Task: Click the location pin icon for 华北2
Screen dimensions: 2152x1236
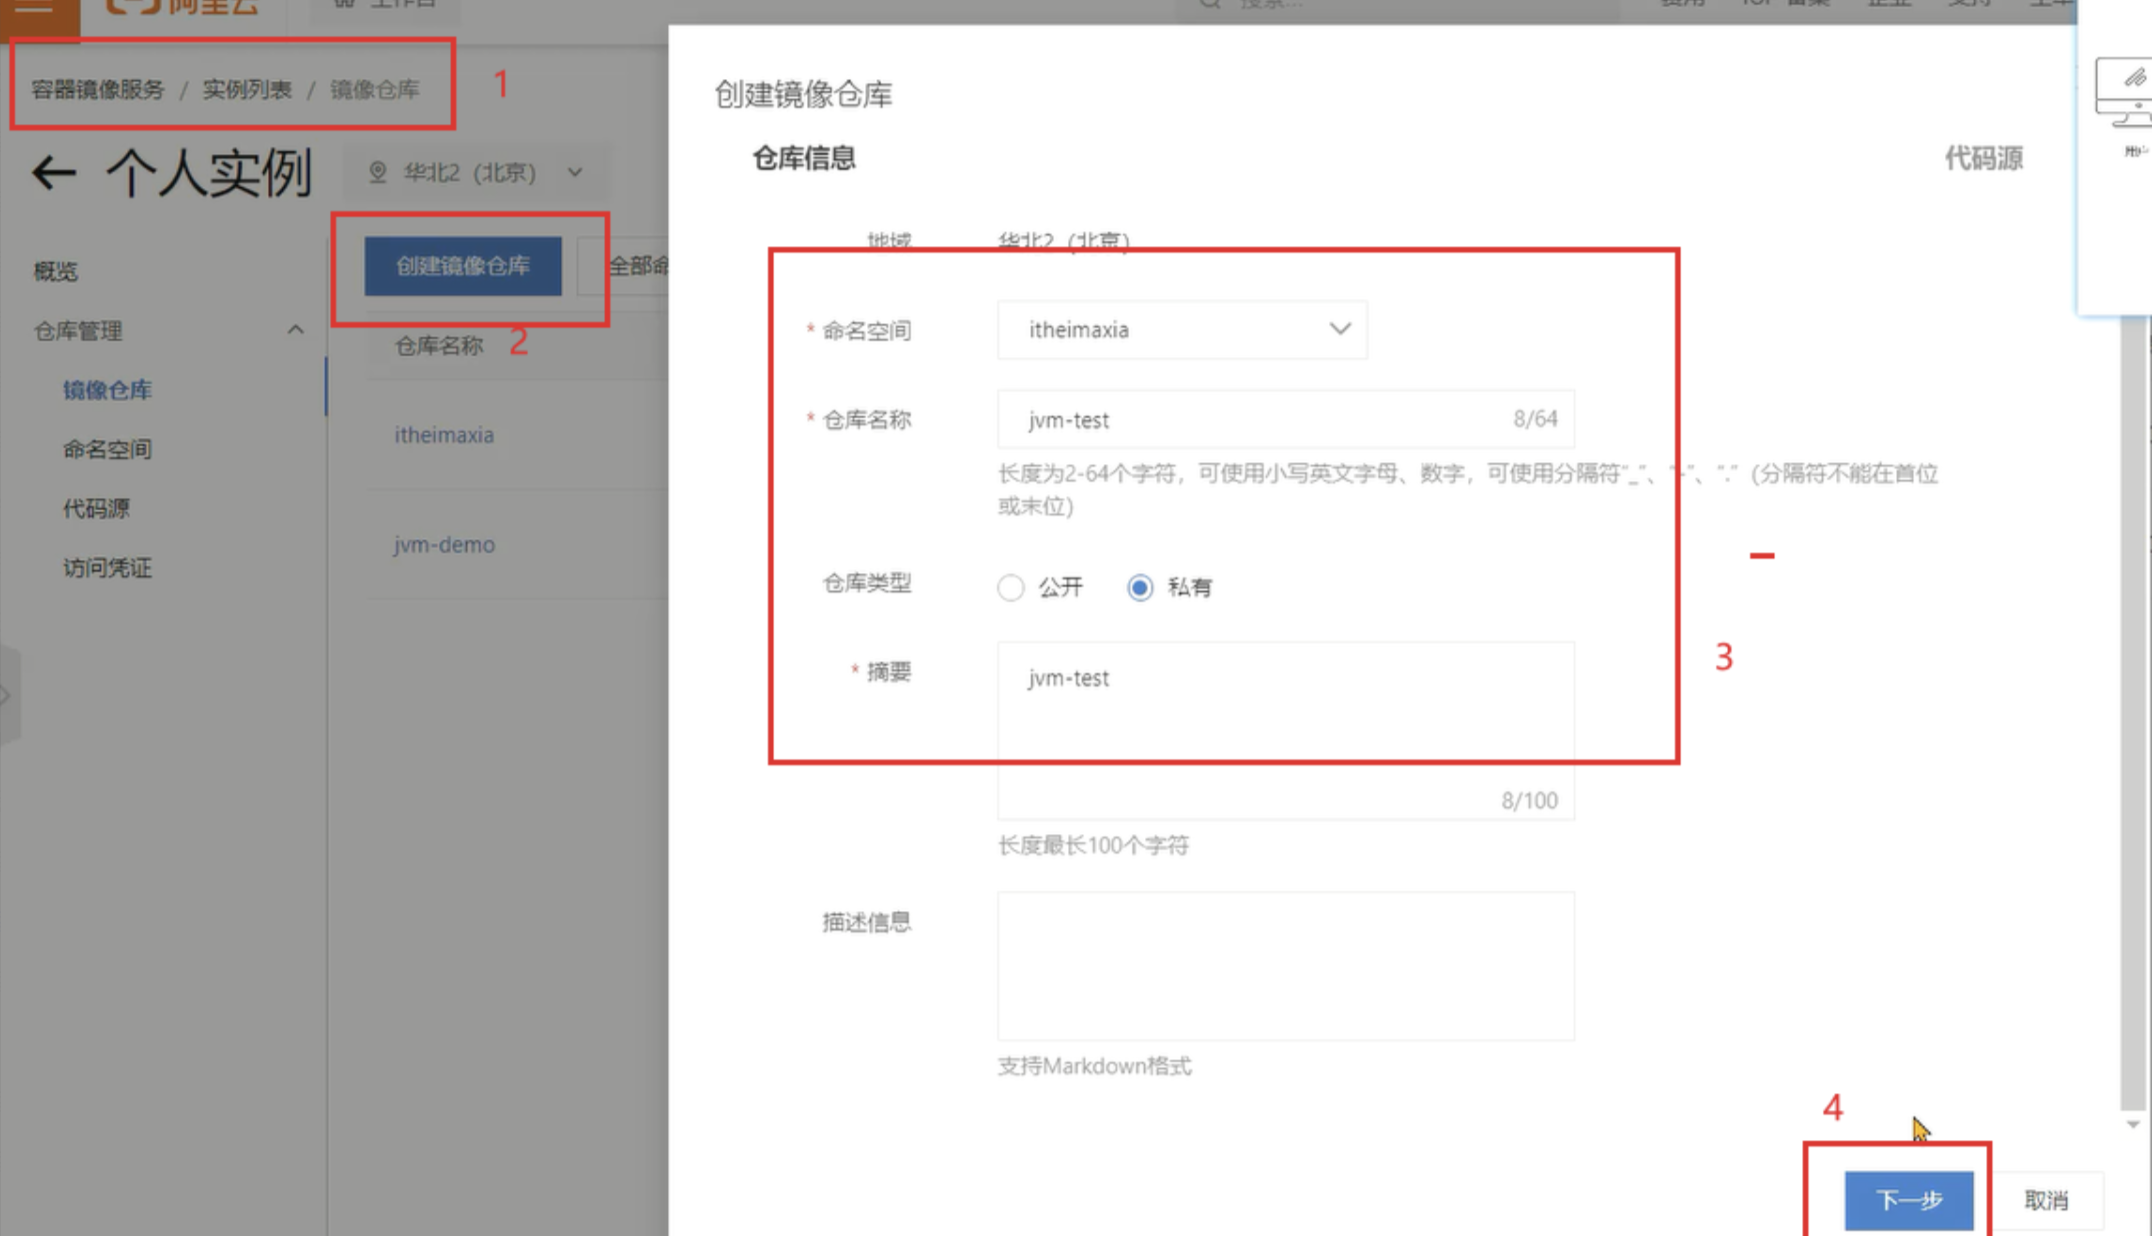Action: coord(378,172)
